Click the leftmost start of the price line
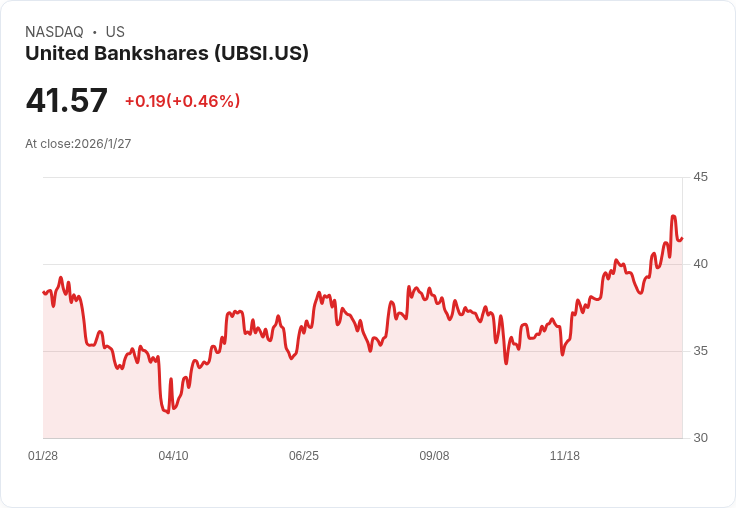This screenshot has height=508, width=736. click(x=43, y=292)
